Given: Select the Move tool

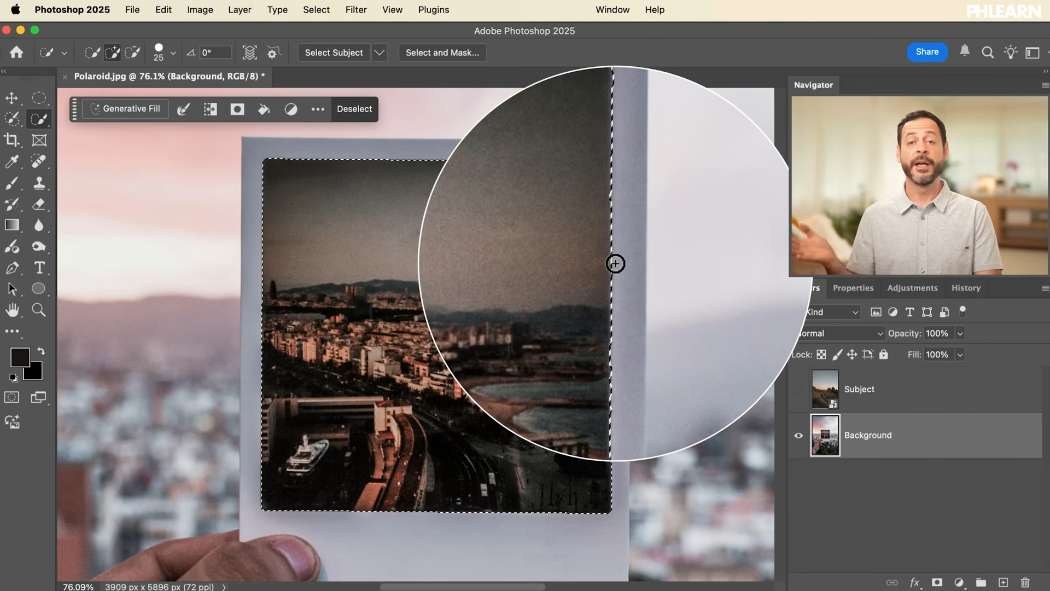Looking at the screenshot, I should (x=12, y=98).
